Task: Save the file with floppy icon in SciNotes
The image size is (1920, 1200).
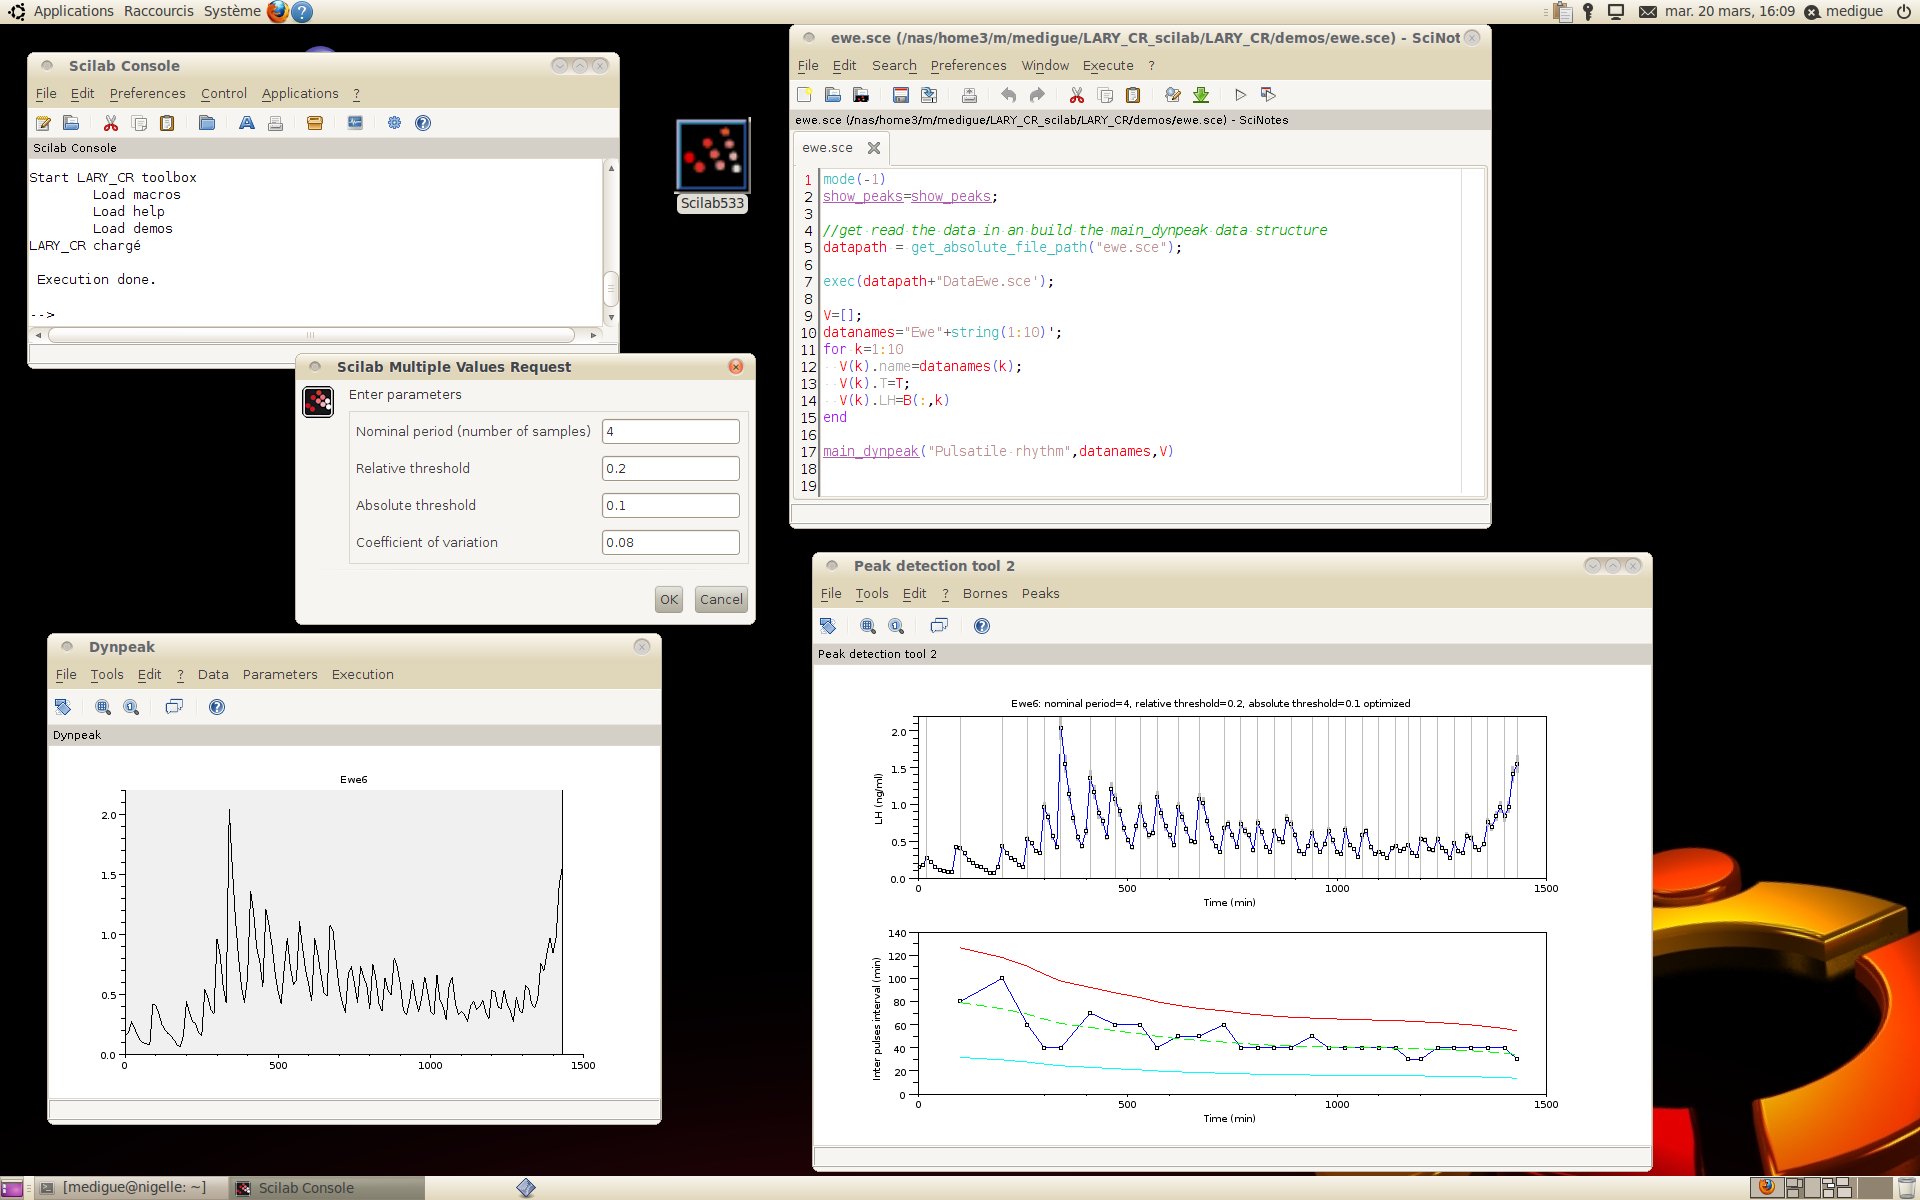Action: [900, 95]
